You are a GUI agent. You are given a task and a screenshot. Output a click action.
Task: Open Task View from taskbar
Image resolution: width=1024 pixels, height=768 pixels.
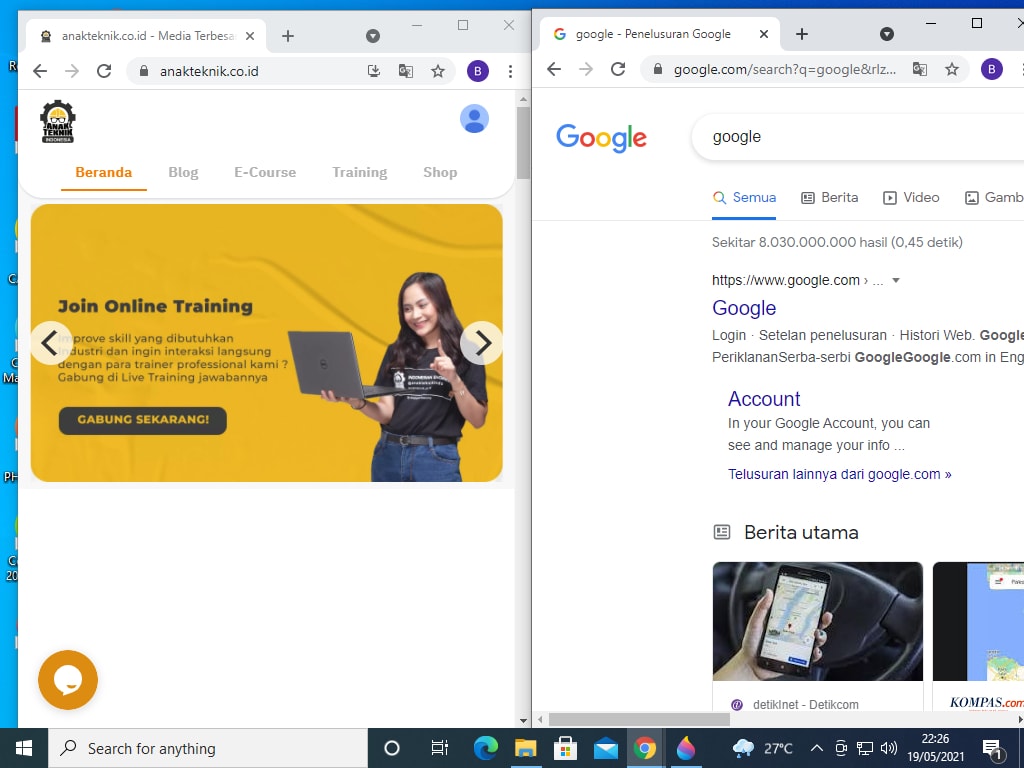(x=440, y=748)
